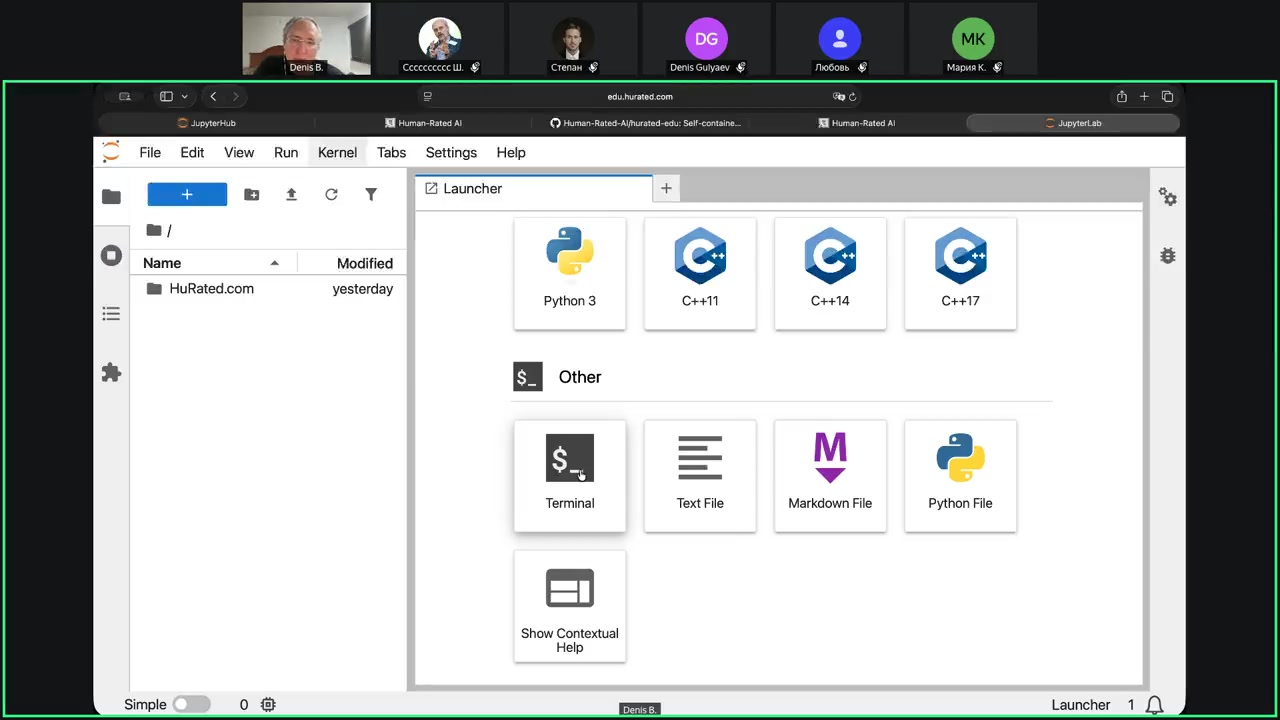This screenshot has height=720, width=1280.
Task: Toggle the file filter icon
Action: (371, 195)
